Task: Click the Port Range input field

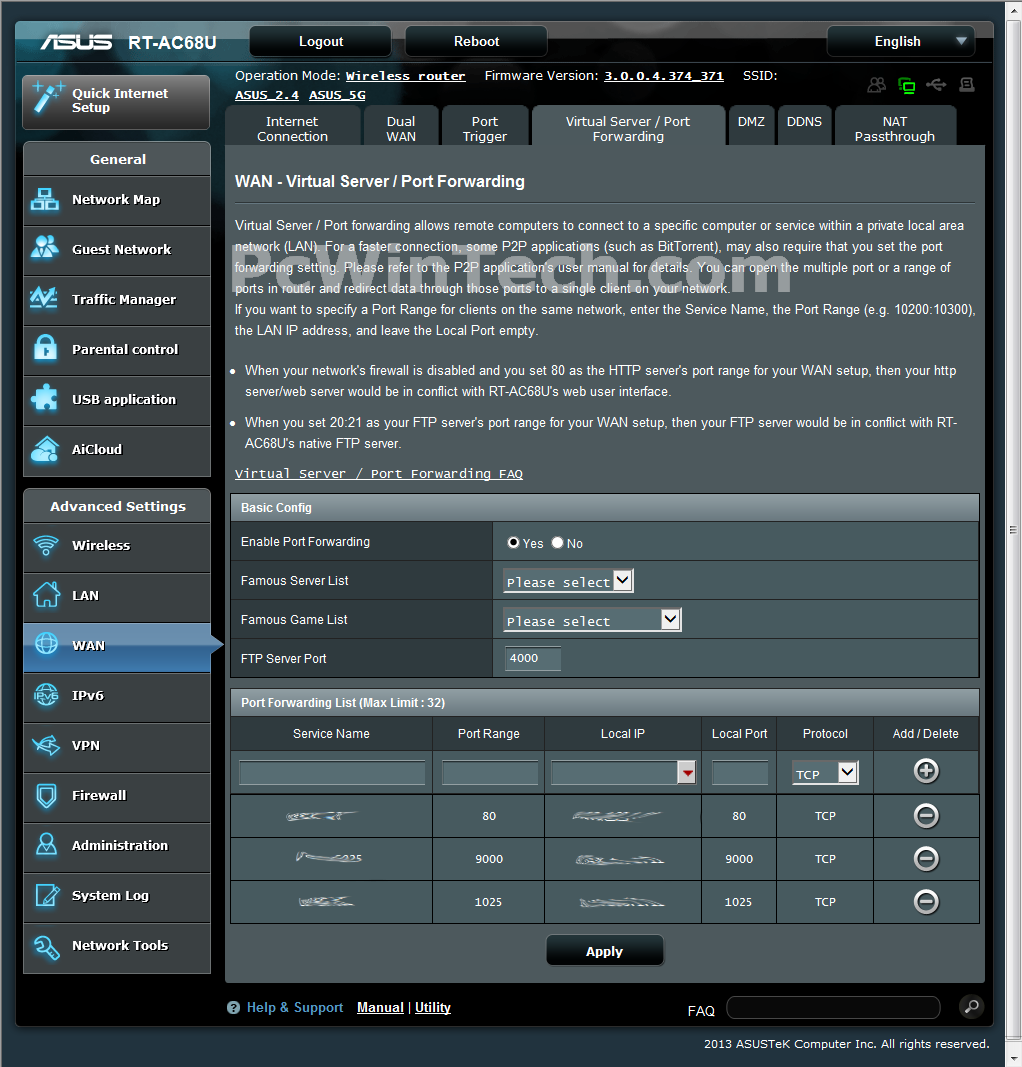Action: [x=489, y=772]
